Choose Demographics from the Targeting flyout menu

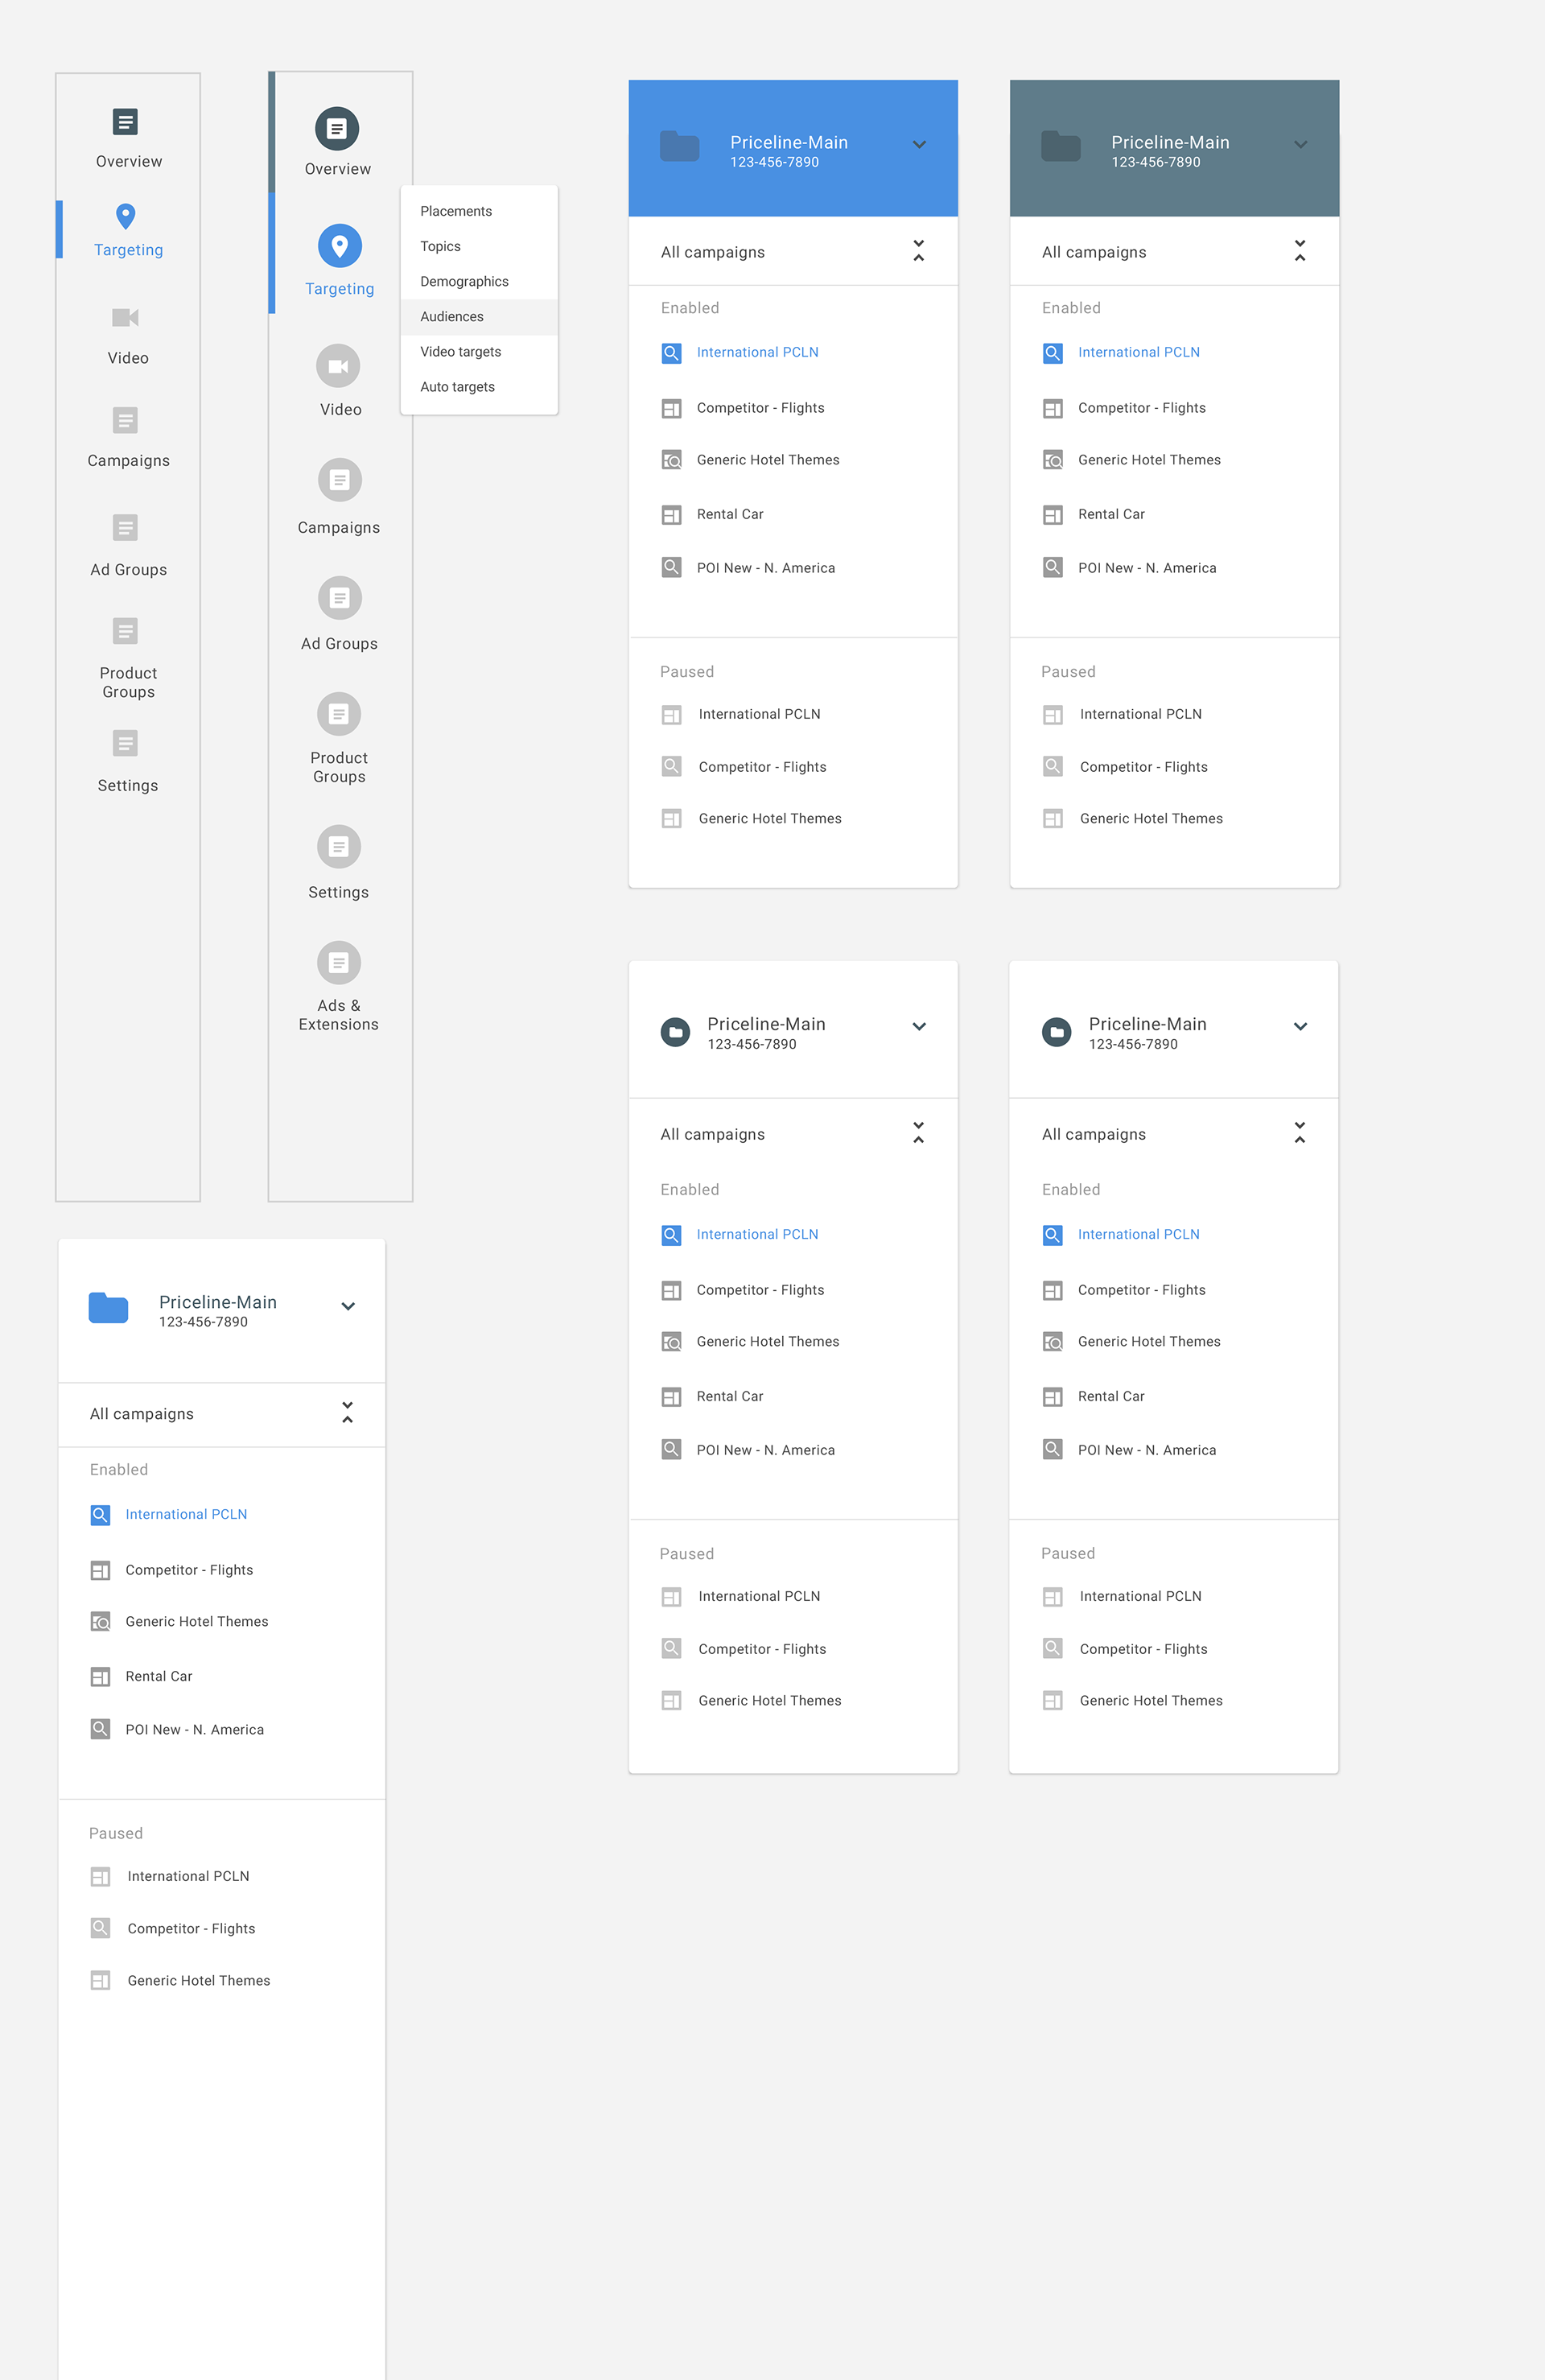tap(479, 281)
